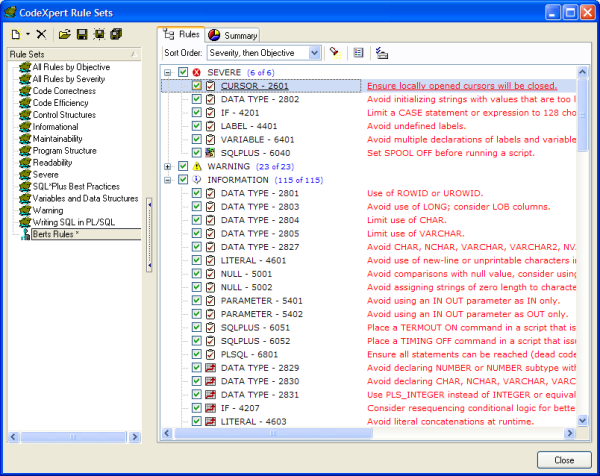600x476 pixels.
Task: Click the Severe rule set toad icon
Action: pyautogui.click(x=25, y=174)
